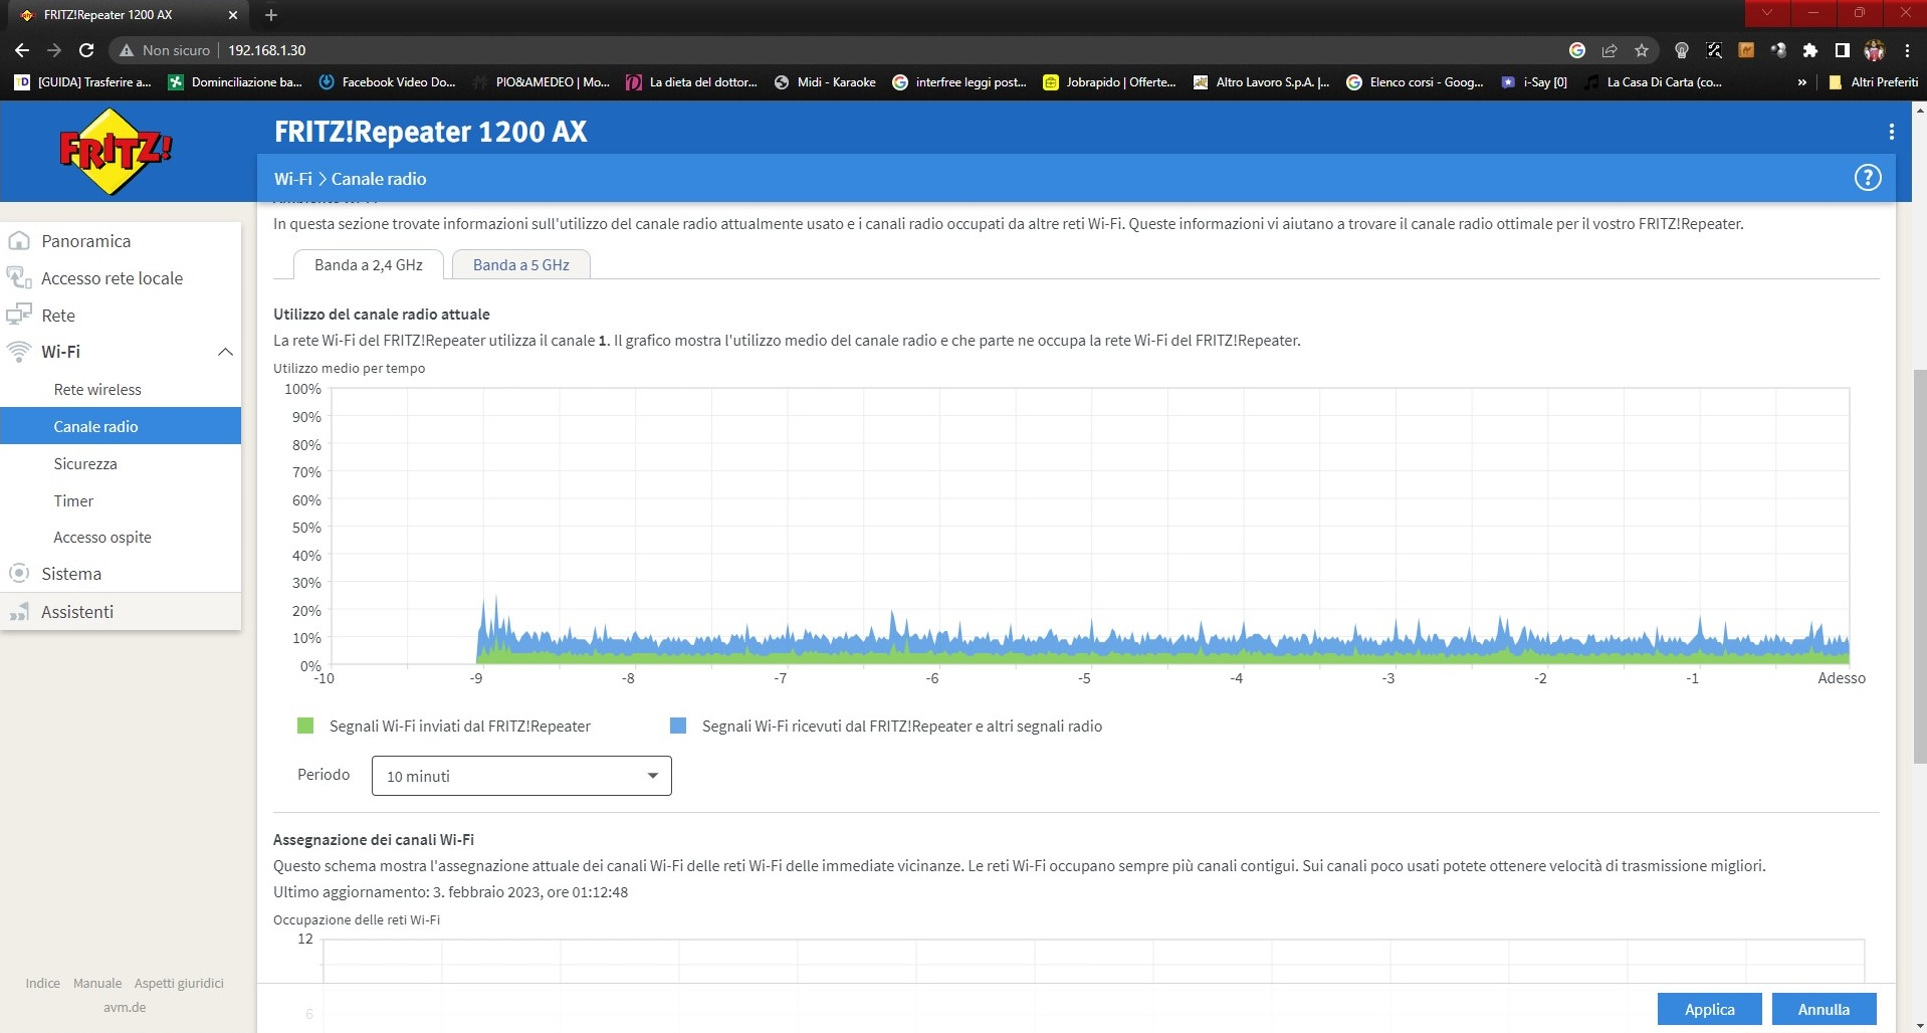Open La Casa Di Carta bookmark

1653,82
